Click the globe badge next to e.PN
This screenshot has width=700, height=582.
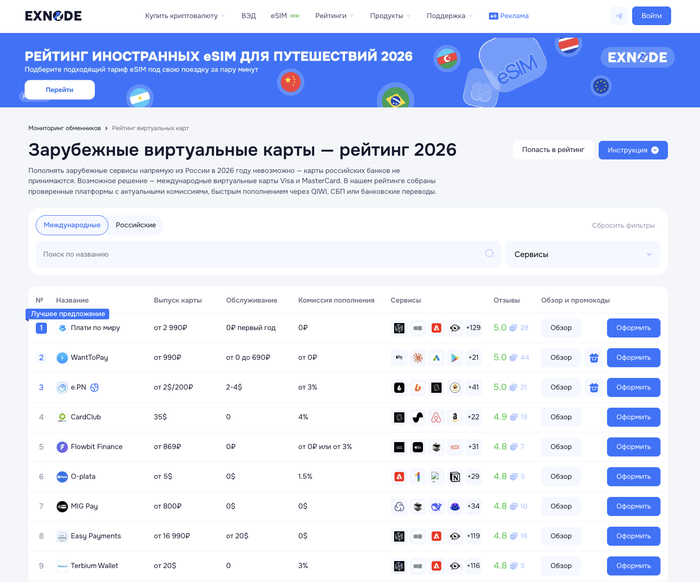[95, 387]
